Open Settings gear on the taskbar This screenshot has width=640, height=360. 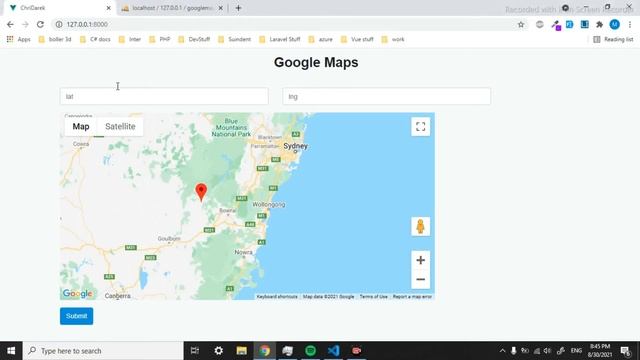point(218,351)
